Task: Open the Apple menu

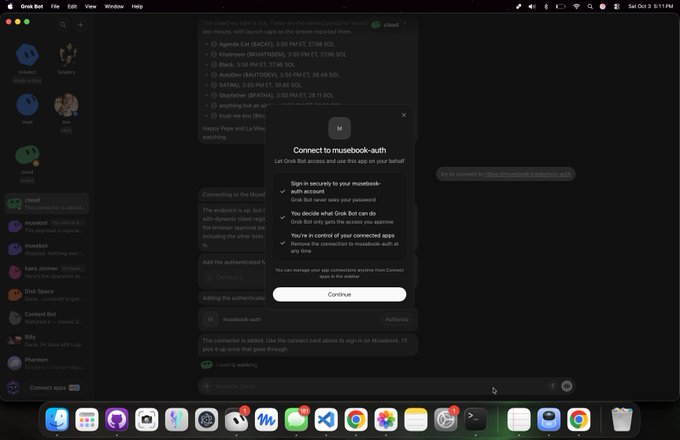Action: tap(10, 7)
